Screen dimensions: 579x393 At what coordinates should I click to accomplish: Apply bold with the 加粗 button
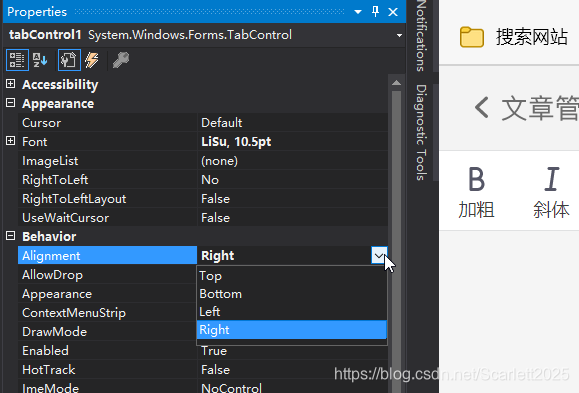(x=476, y=193)
